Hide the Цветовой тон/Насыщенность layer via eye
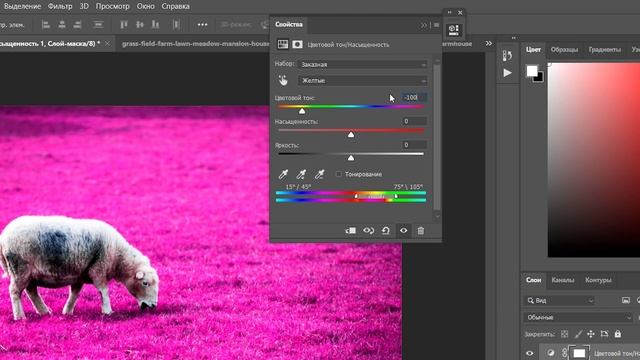Viewport: 640px width, 360px height. tap(530, 353)
